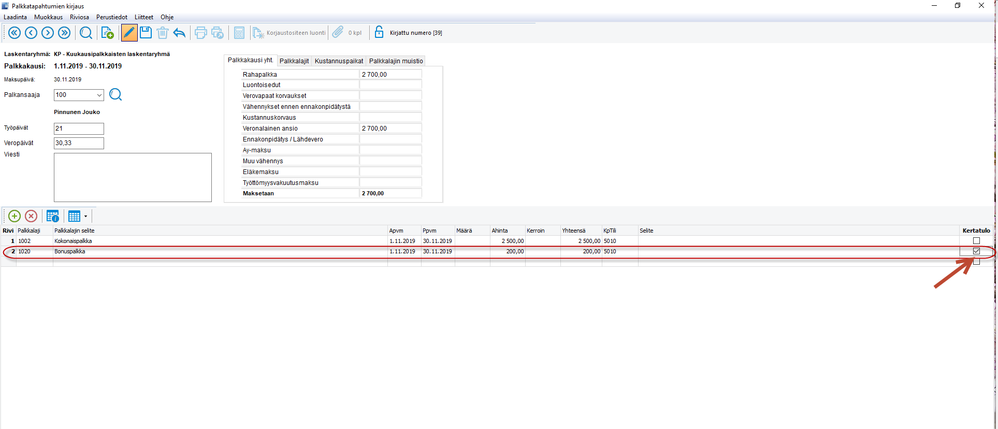This screenshot has height=429, width=998.
Task: Switch to the Kustannuspaikat tab
Action: tap(339, 60)
